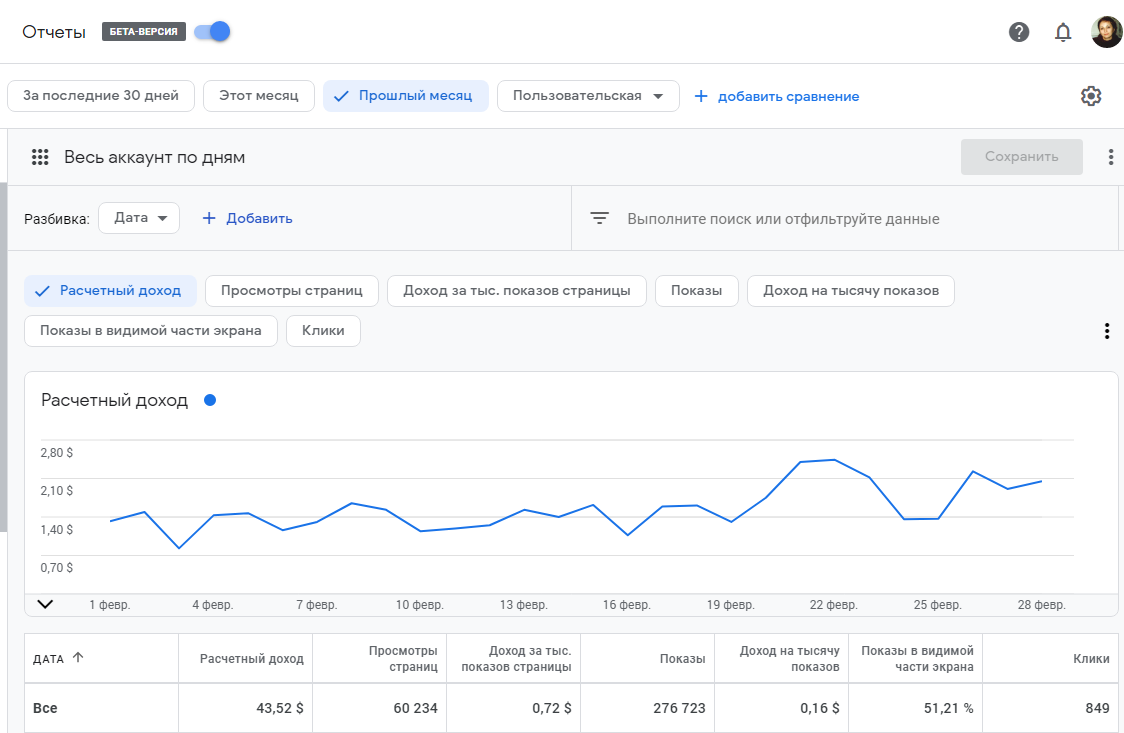Click the filter icon in search bar

click(x=599, y=218)
